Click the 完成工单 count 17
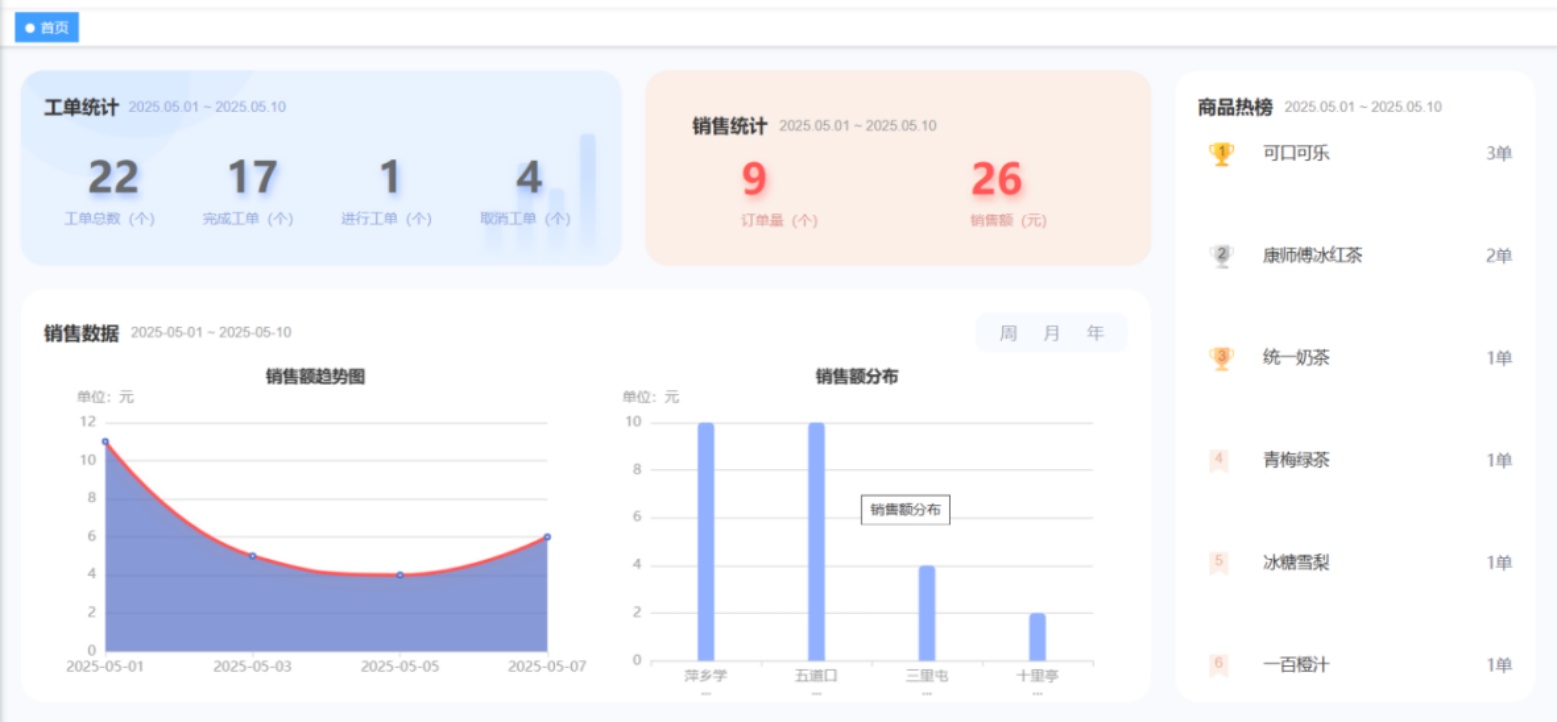The image size is (1557, 722). click(x=251, y=178)
